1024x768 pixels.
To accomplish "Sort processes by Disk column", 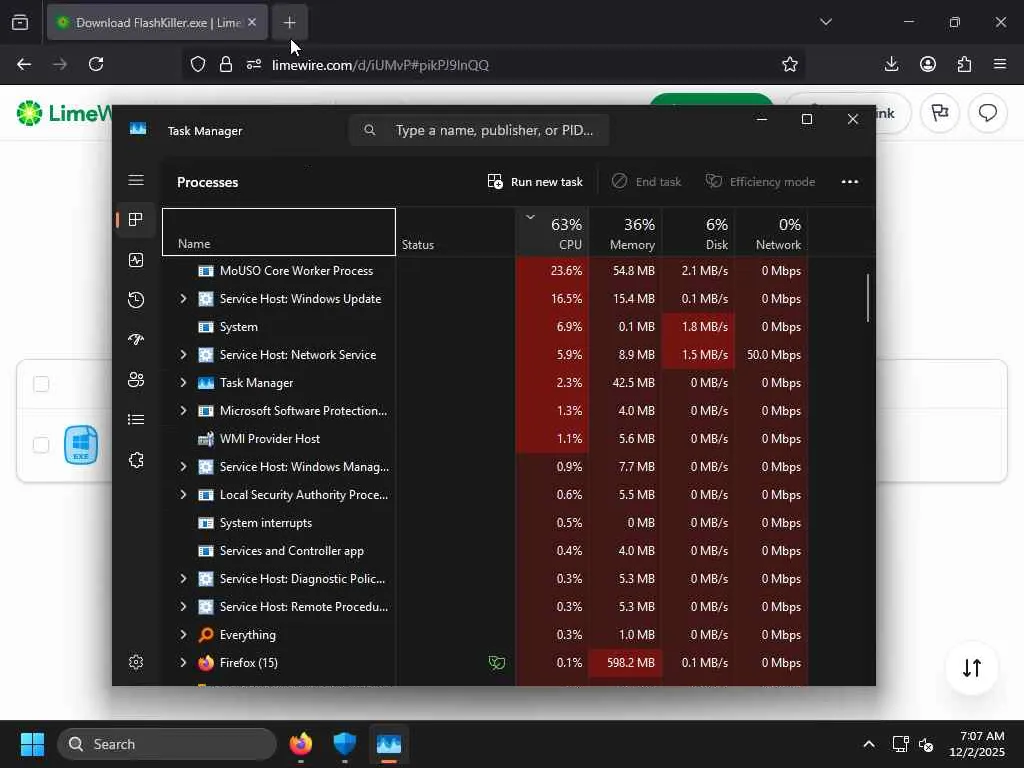I will (x=699, y=232).
